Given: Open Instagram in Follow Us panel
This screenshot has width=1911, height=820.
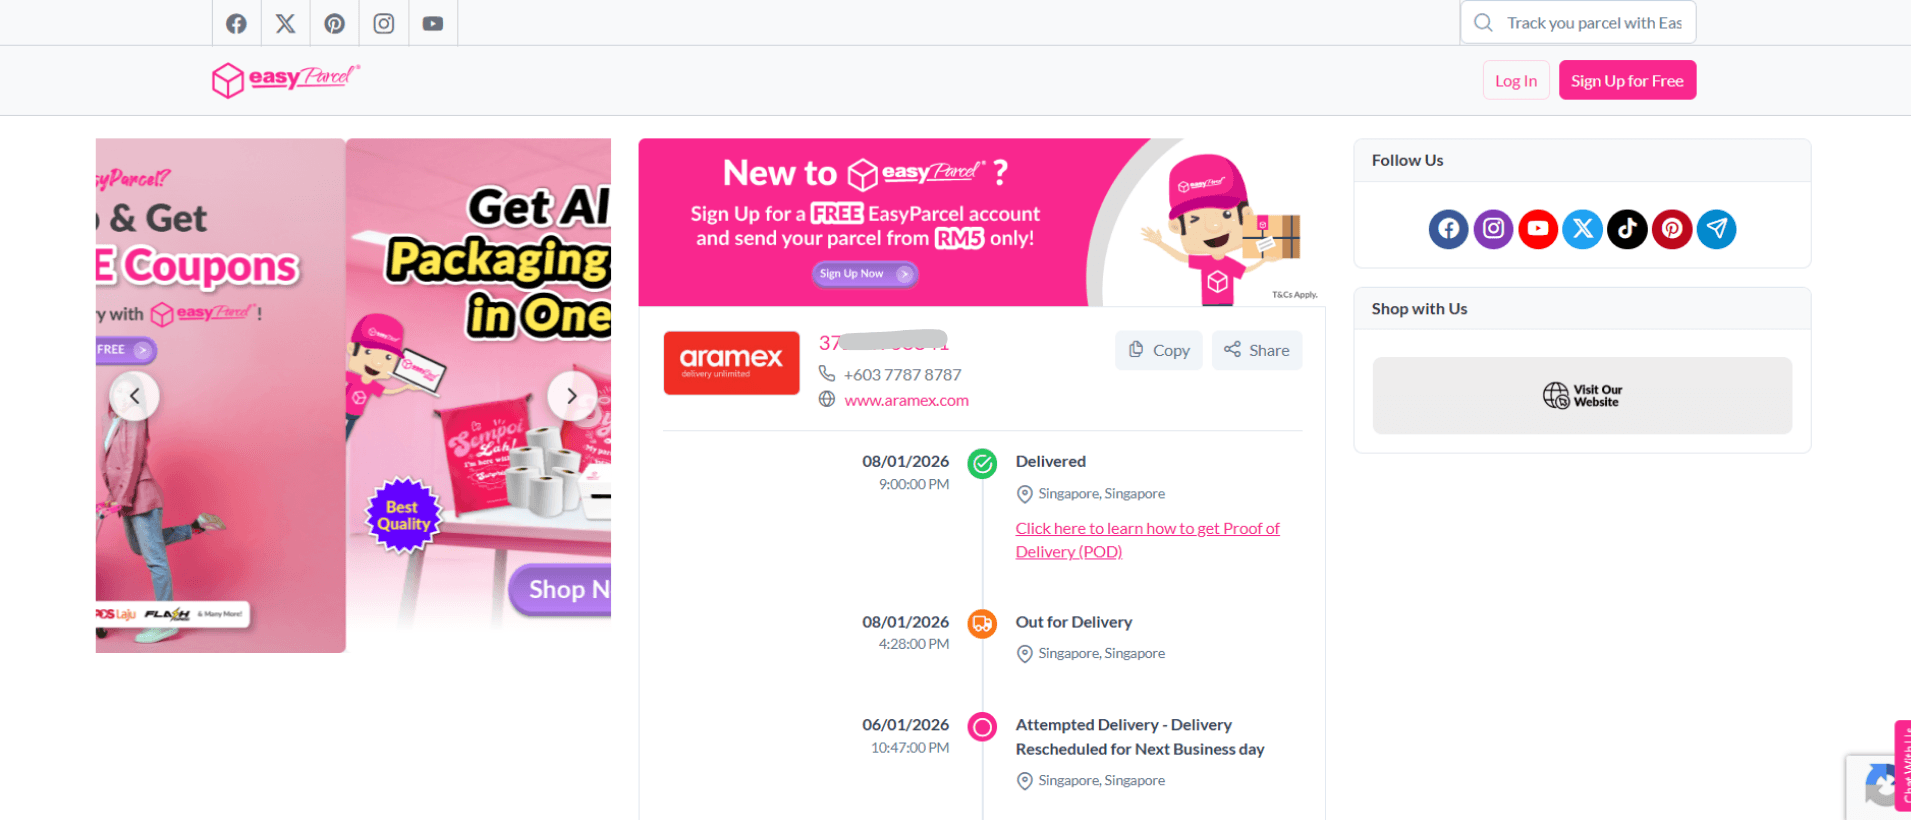Looking at the screenshot, I should click(1493, 229).
